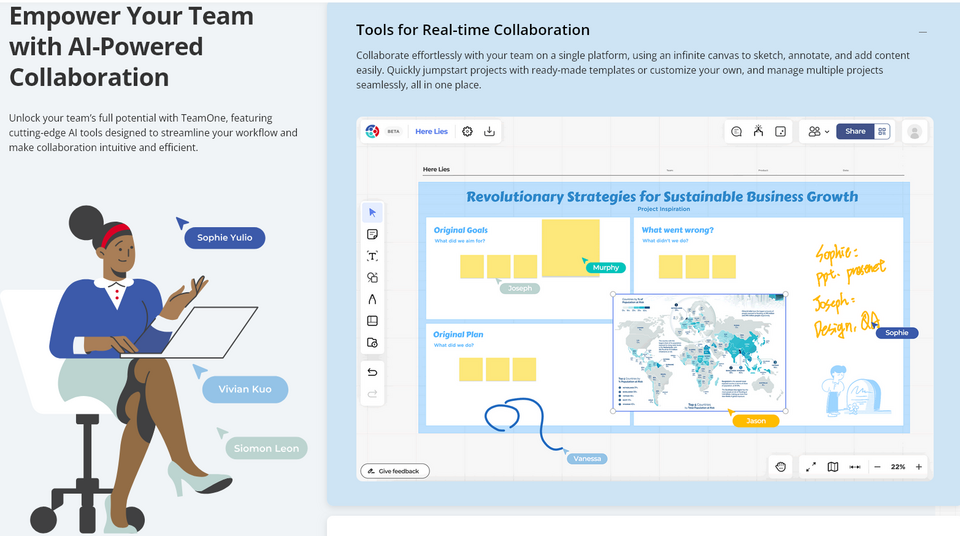Click the Vivian Kuo name tag
Screen dimensions: 960x536
tap(245, 389)
